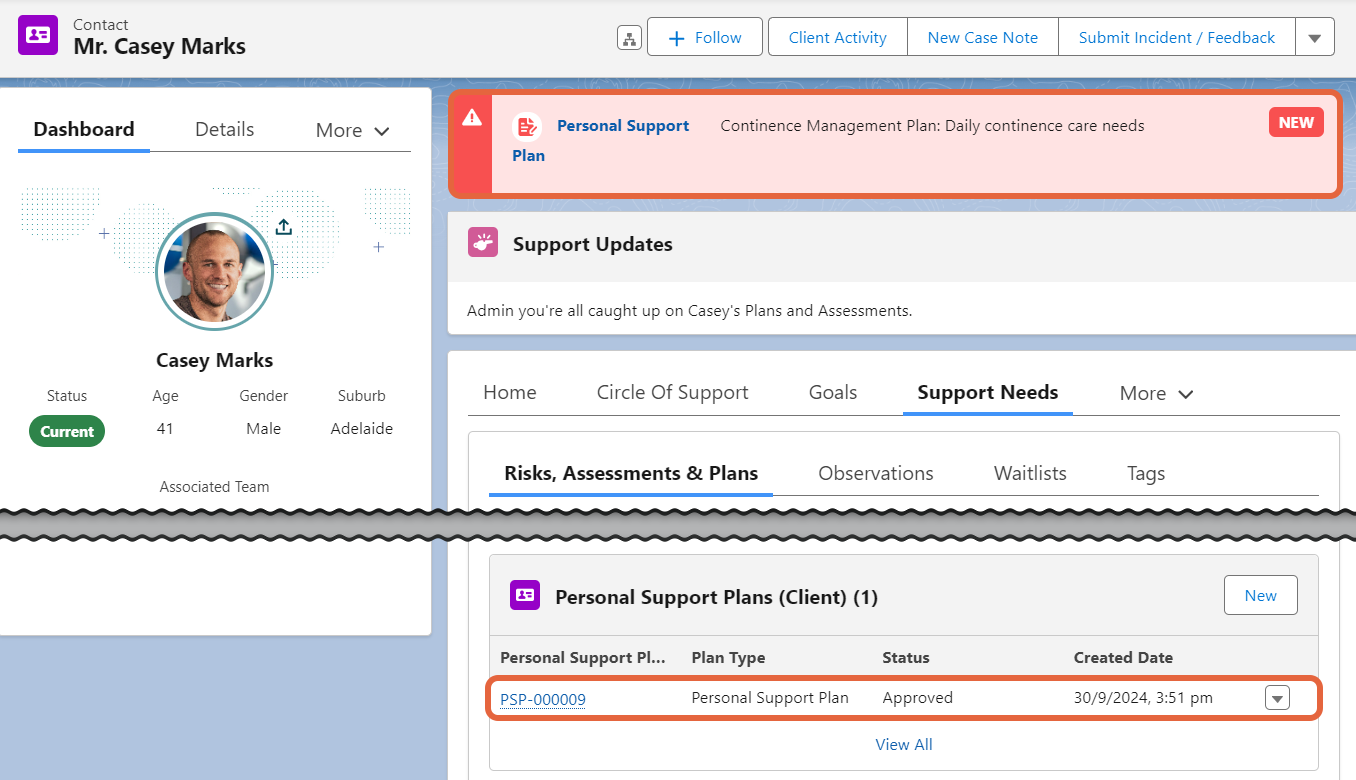1356x780 pixels.
Task: Switch to the Details tab
Action: click(x=224, y=129)
